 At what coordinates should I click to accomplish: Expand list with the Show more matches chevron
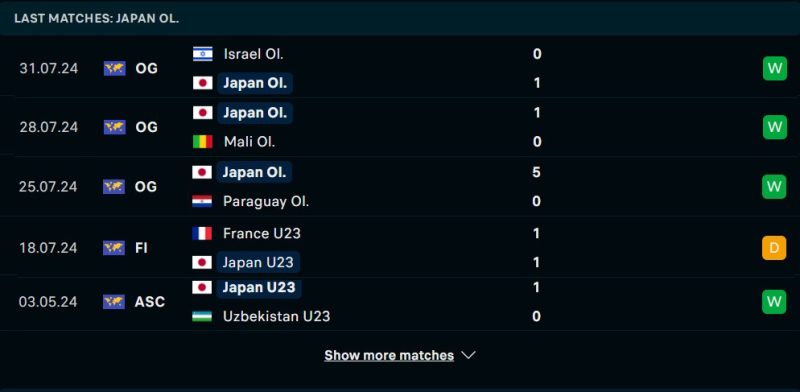[x=468, y=355]
